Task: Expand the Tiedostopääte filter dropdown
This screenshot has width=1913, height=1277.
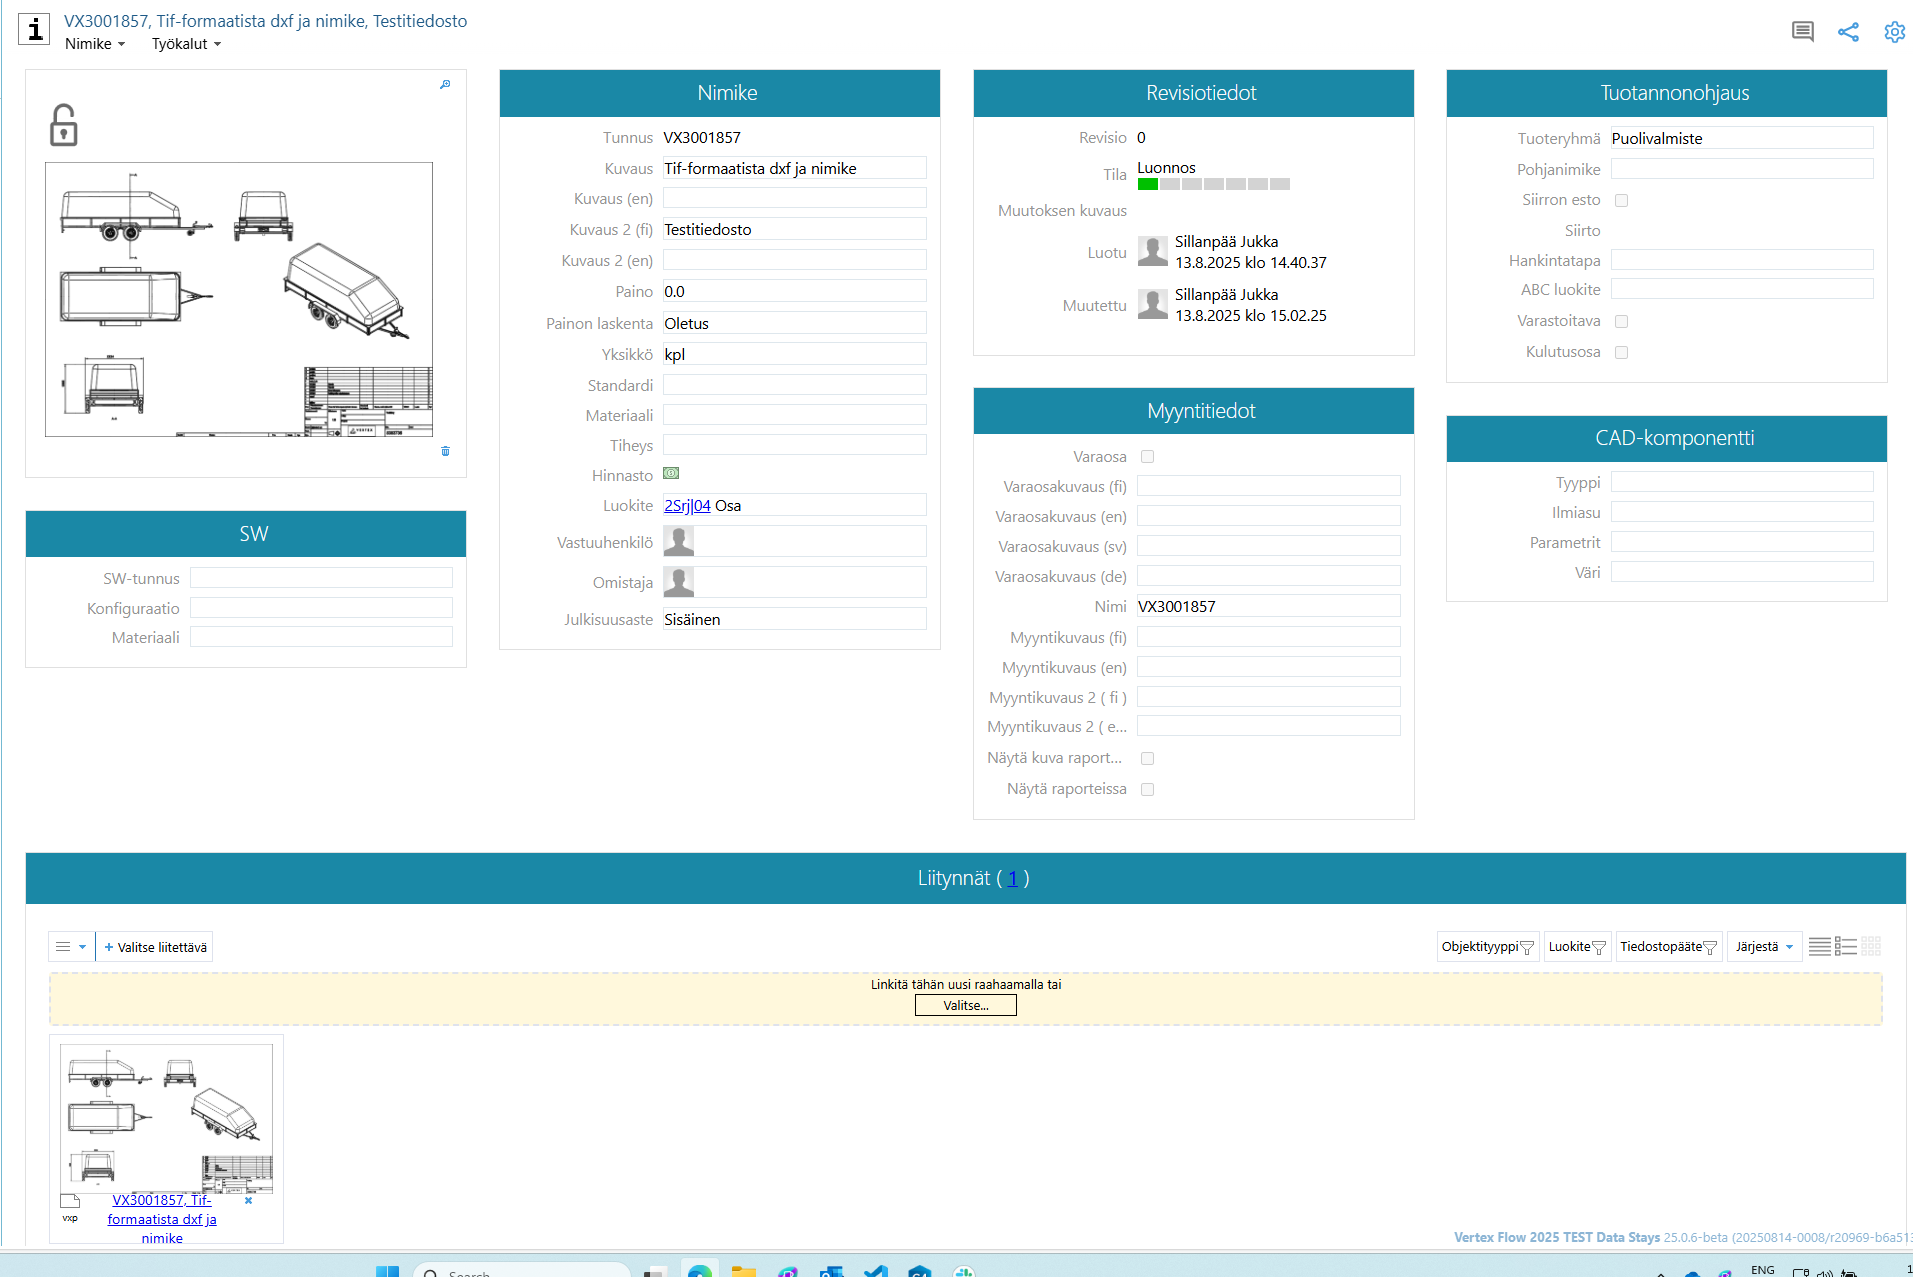Action: 1668,947
